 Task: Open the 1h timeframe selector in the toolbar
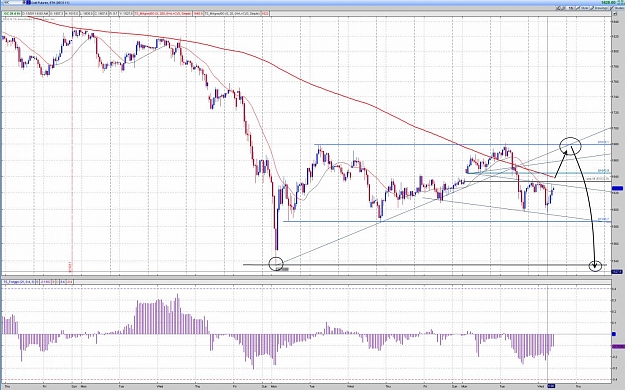(570, 8)
